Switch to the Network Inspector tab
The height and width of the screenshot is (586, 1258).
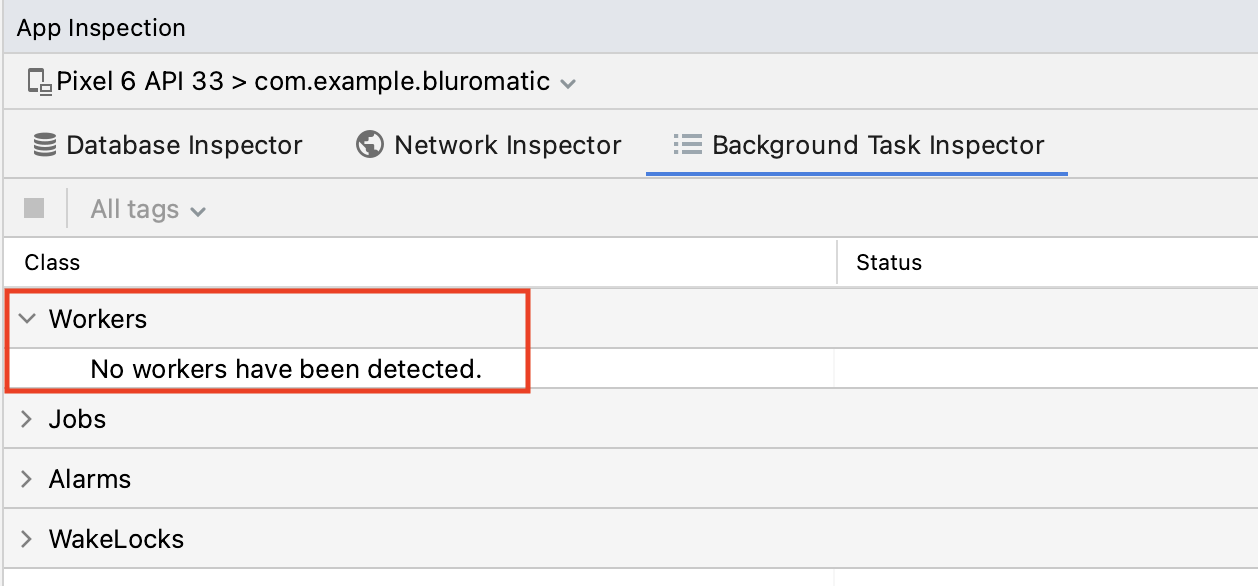508,145
